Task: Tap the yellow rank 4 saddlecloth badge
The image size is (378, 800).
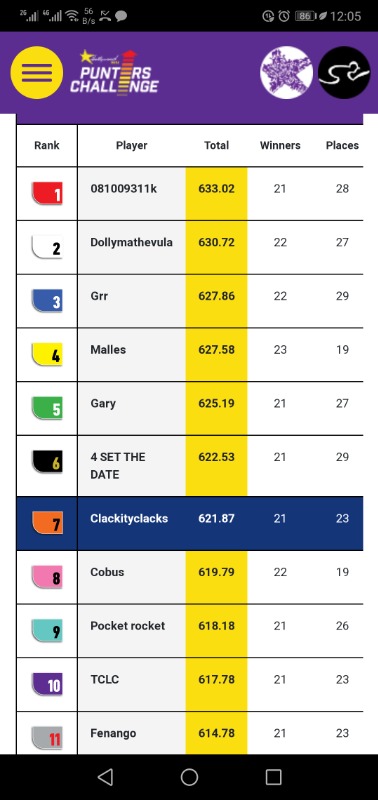Action: coord(47,355)
